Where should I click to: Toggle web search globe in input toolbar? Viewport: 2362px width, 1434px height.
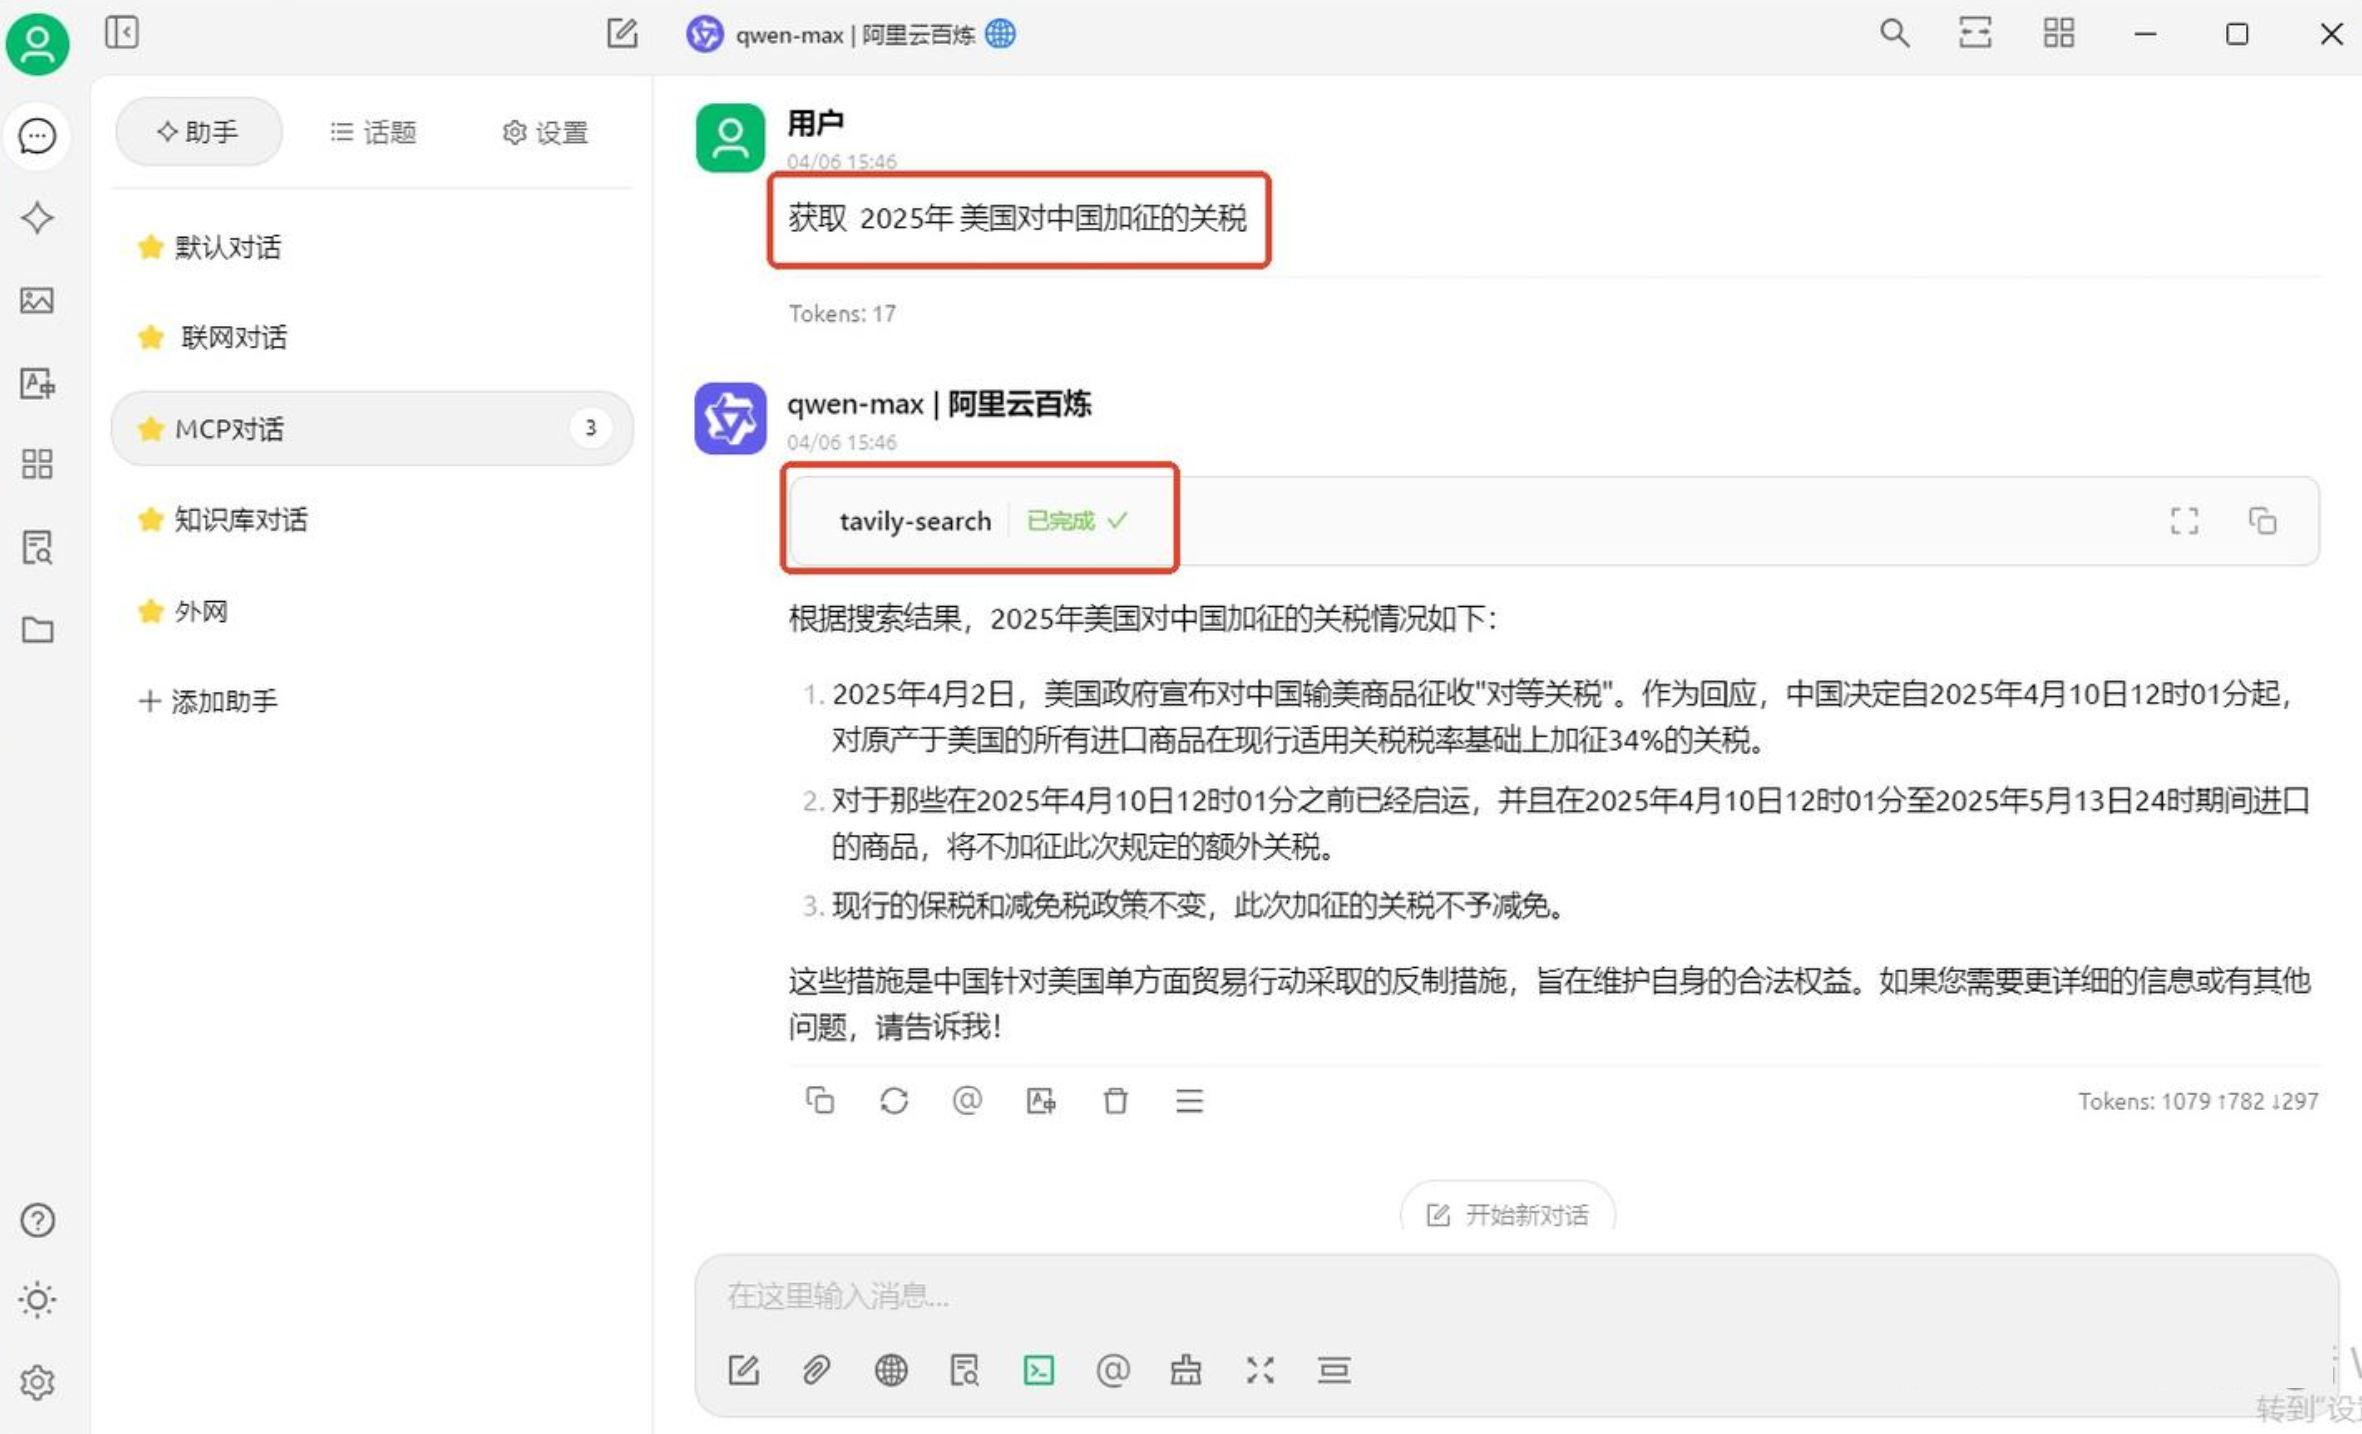click(891, 1370)
